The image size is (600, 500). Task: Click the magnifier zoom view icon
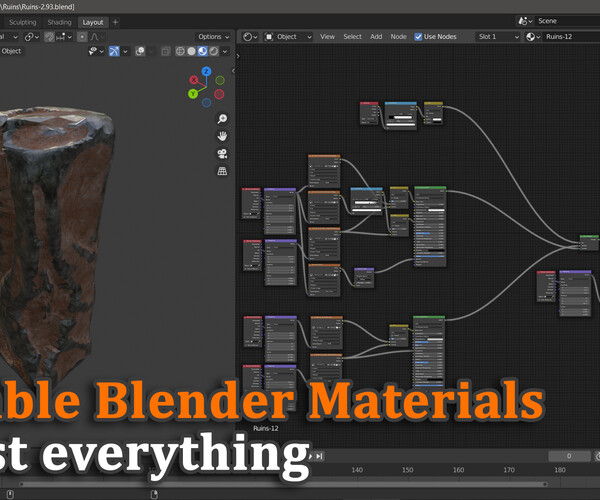(222, 119)
